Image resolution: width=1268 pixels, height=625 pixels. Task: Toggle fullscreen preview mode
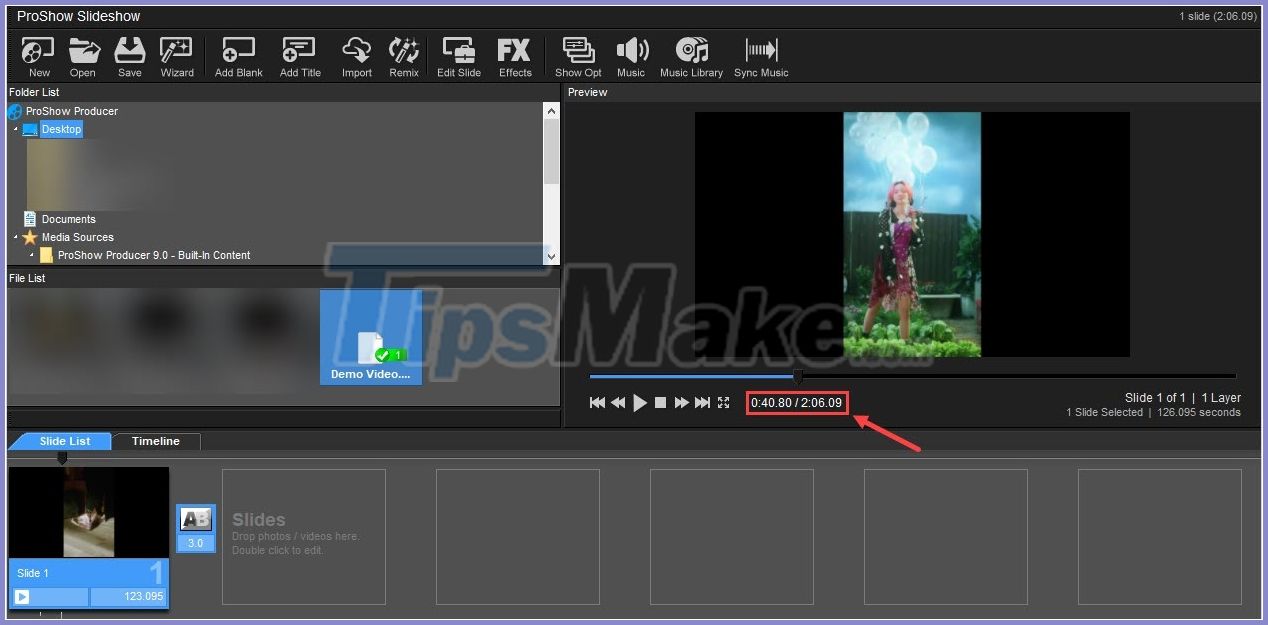pos(723,402)
